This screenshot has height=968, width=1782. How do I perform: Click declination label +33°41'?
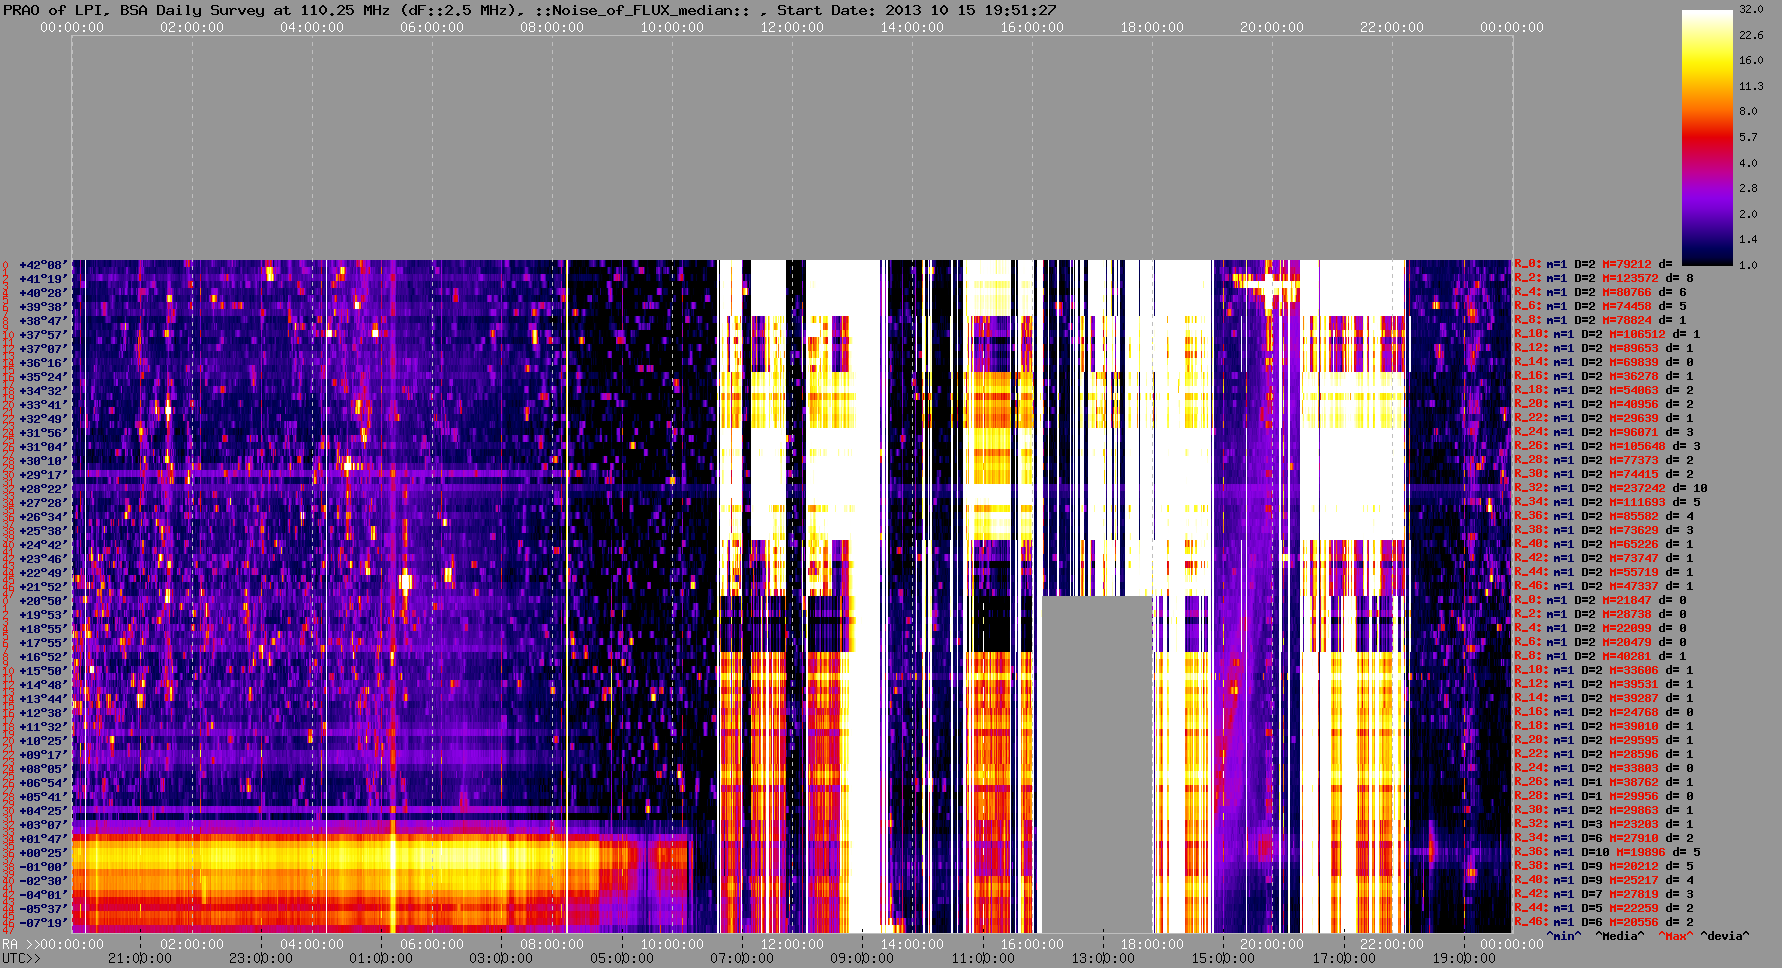(43, 405)
